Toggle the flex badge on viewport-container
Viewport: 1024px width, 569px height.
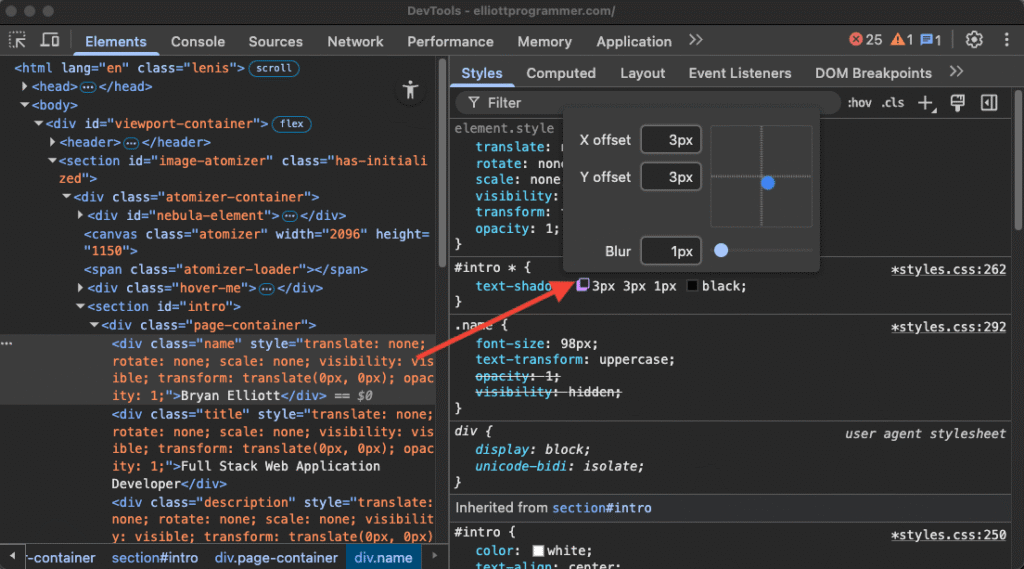click(x=291, y=124)
